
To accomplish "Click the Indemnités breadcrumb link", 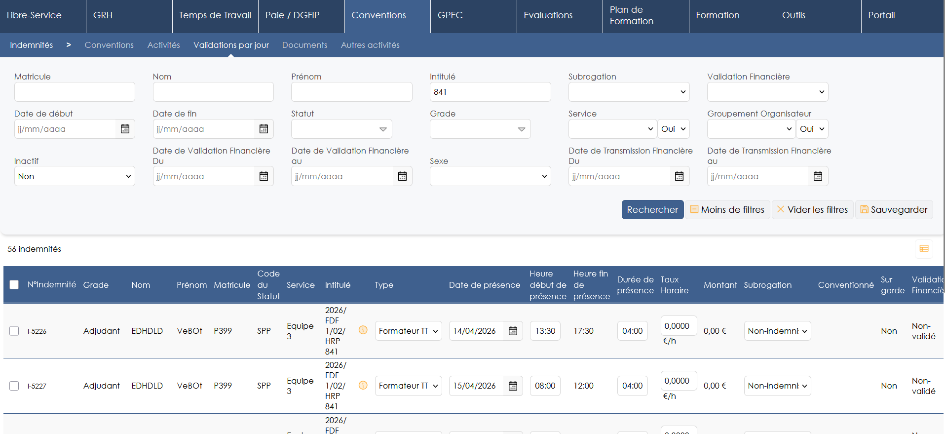I will click(31, 45).
